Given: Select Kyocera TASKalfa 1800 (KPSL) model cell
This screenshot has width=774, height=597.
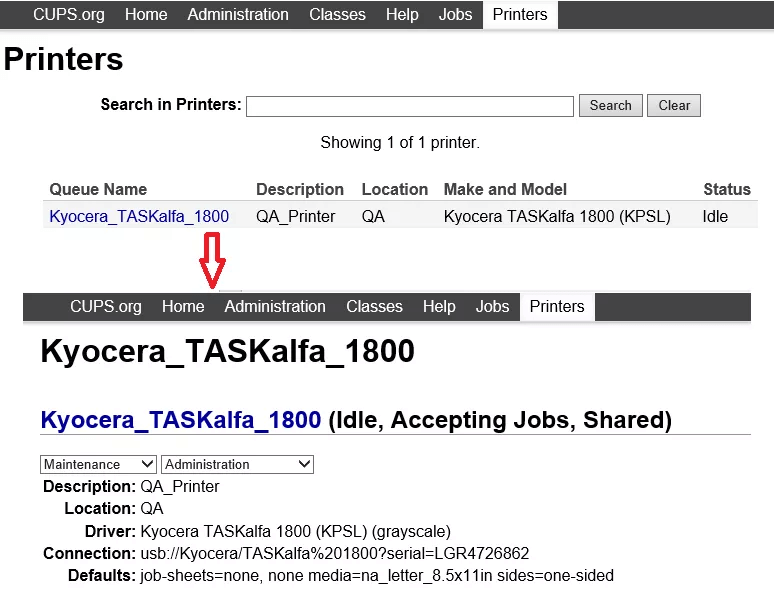Looking at the screenshot, I should coord(557,216).
